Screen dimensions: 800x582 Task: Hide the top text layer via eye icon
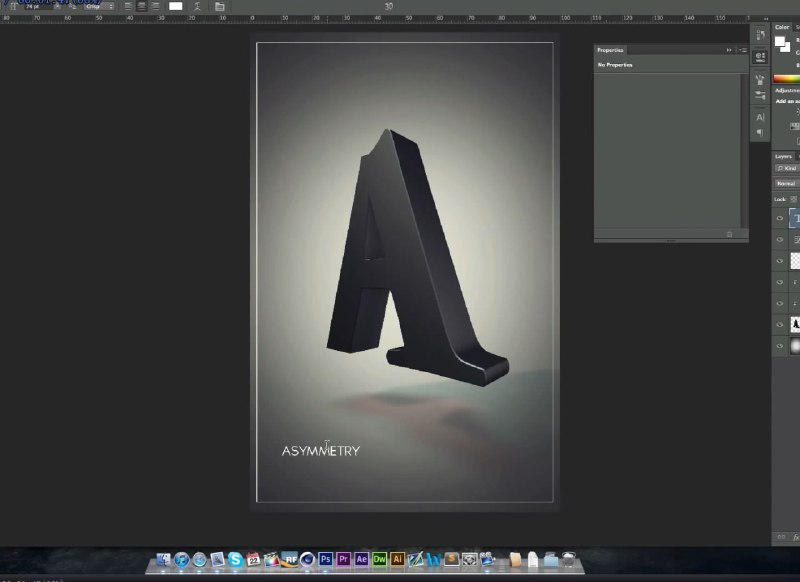(780, 218)
